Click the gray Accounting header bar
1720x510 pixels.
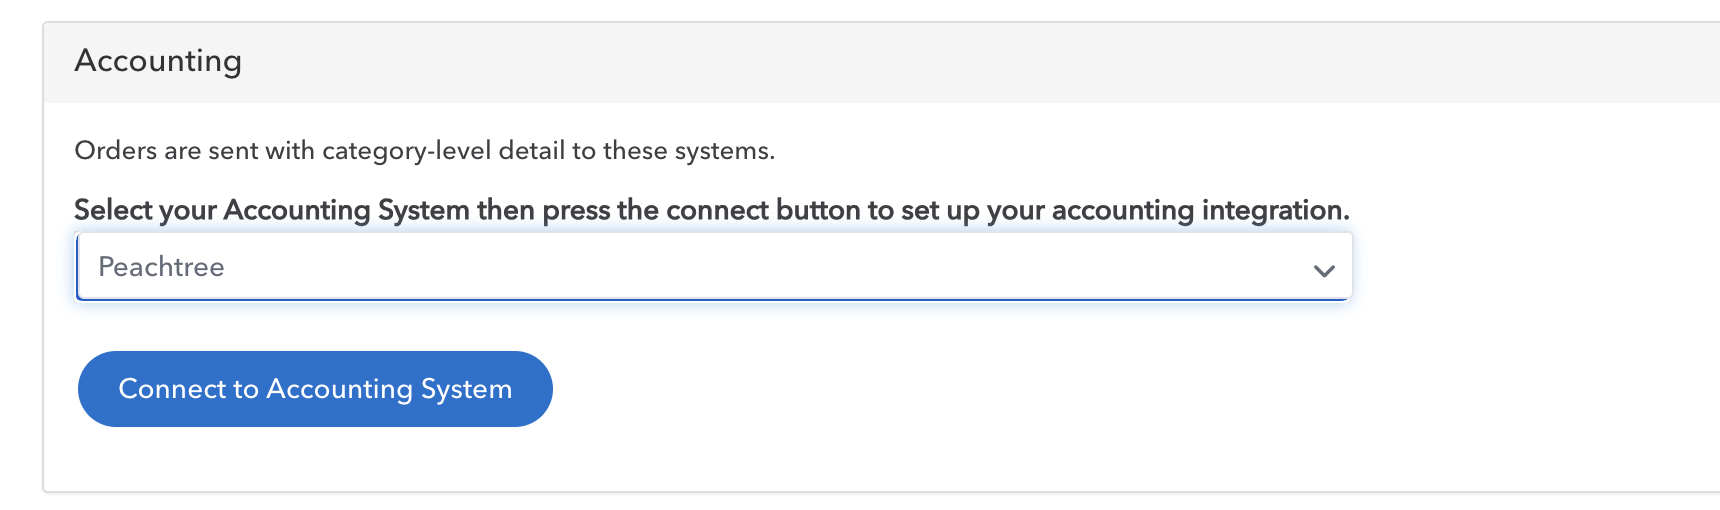click(x=881, y=62)
